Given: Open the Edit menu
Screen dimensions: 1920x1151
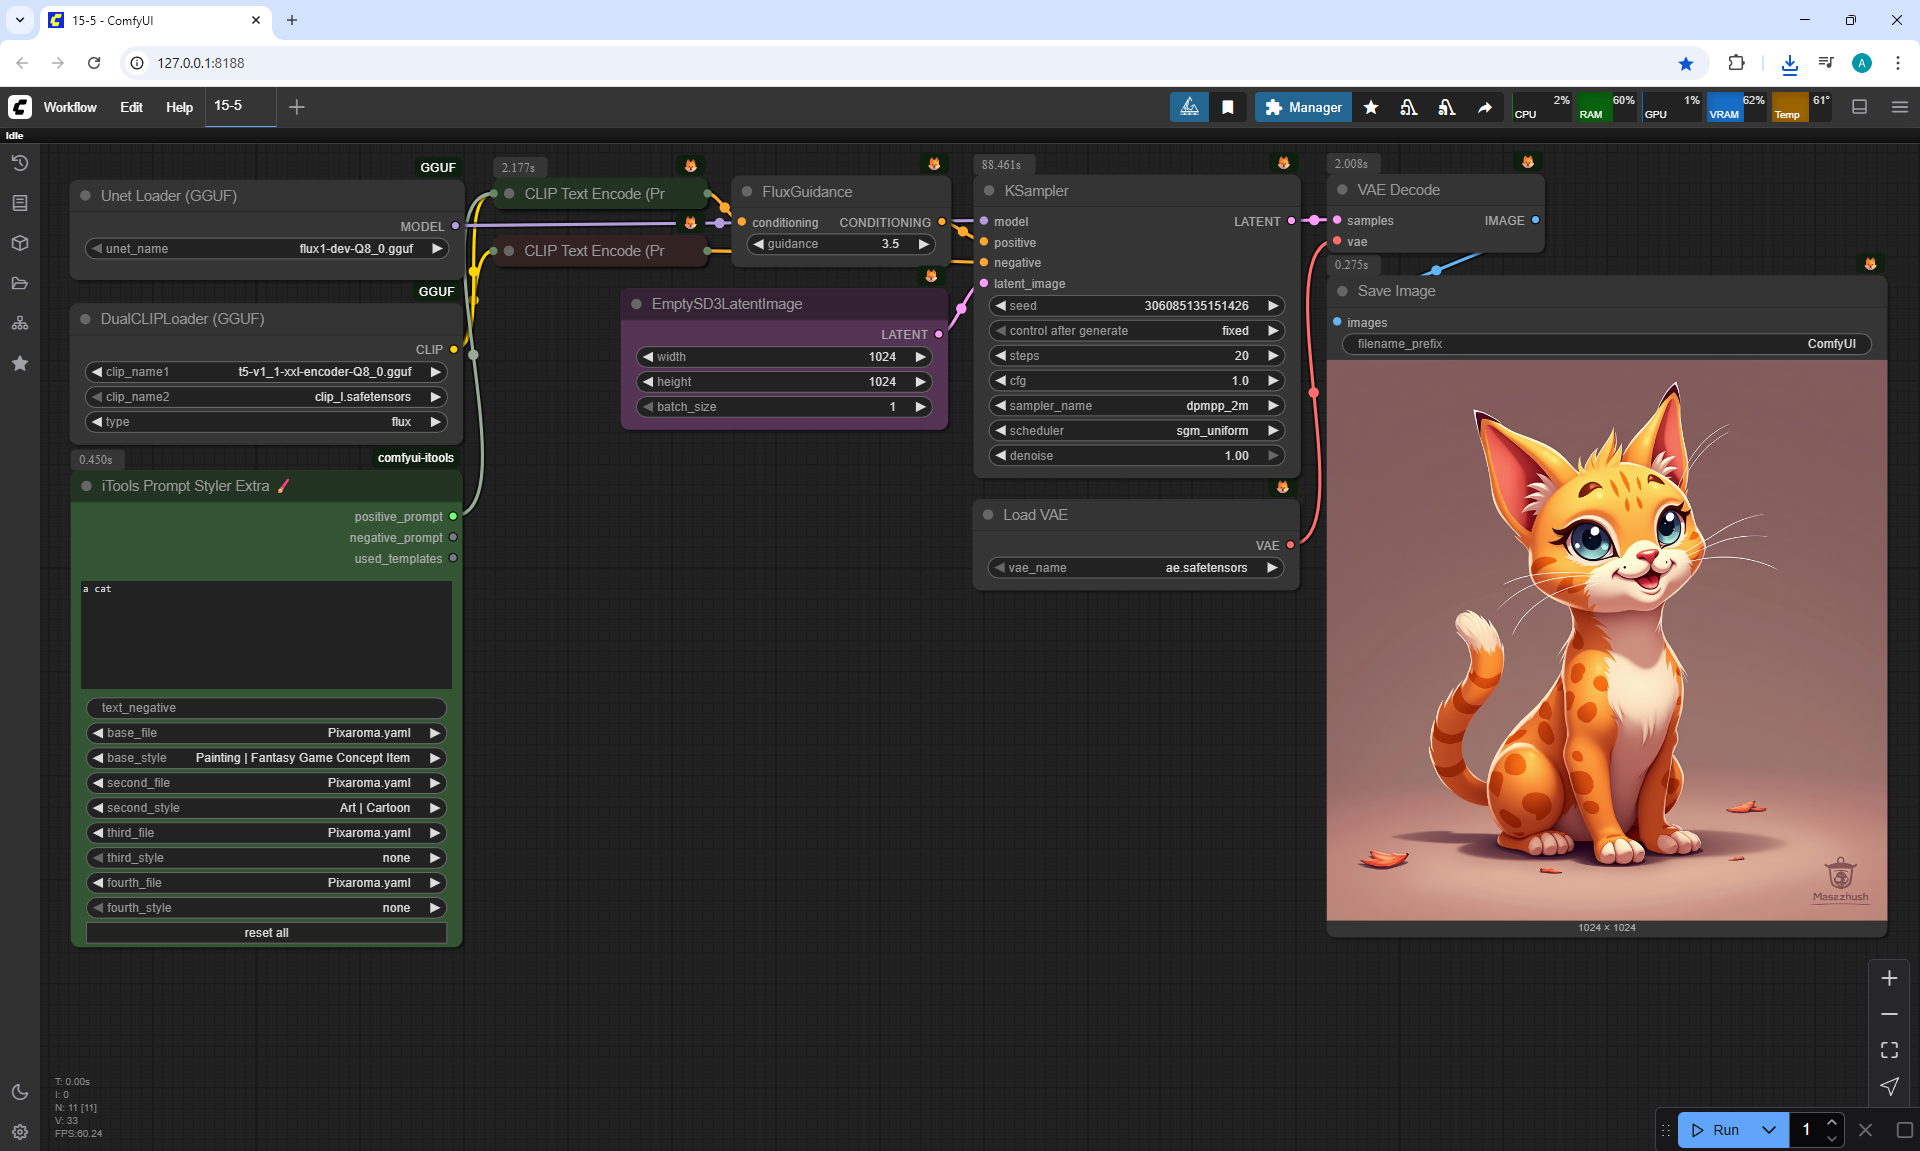Looking at the screenshot, I should [x=131, y=107].
